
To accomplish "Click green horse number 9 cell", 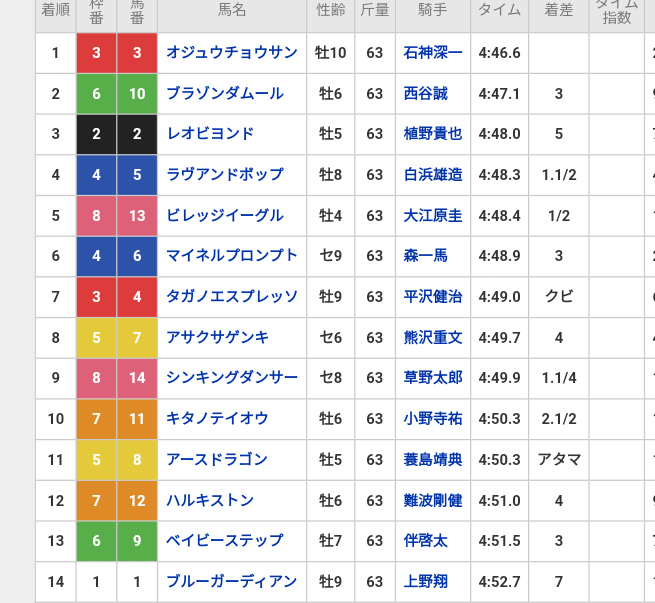I will point(137,540).
